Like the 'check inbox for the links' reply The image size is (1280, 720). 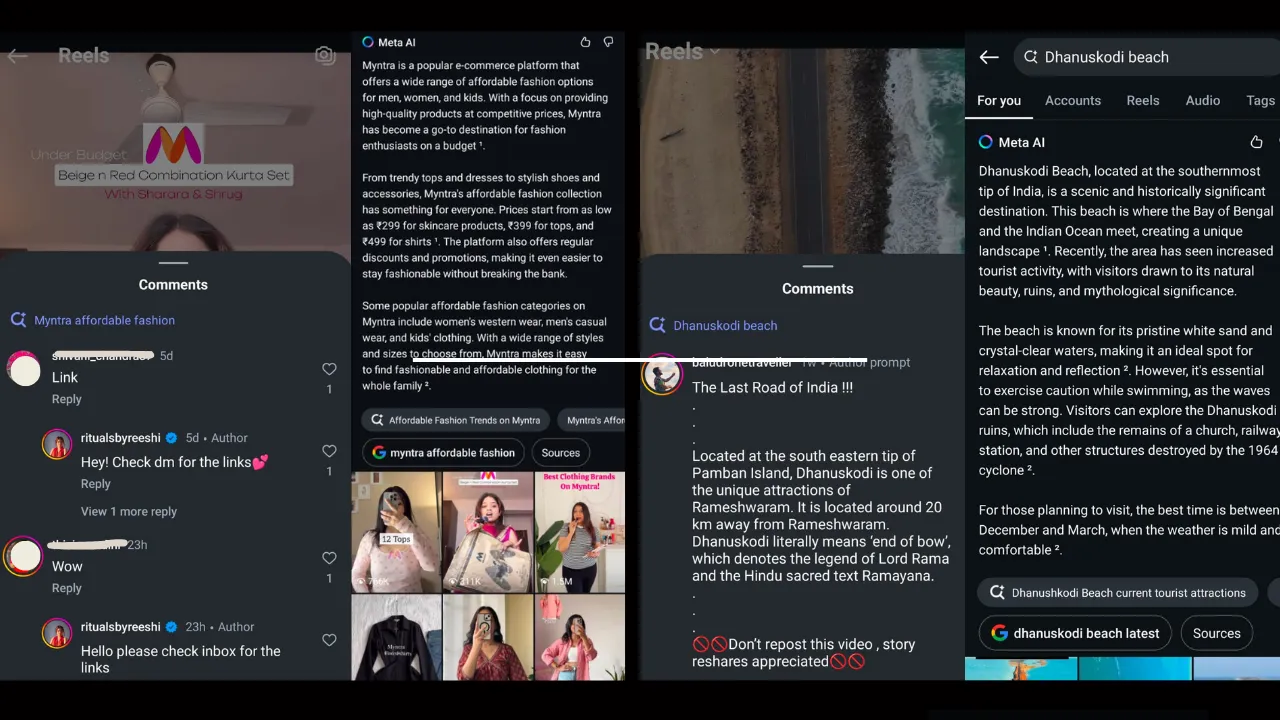pyautogui.click(x=329, y=640)
